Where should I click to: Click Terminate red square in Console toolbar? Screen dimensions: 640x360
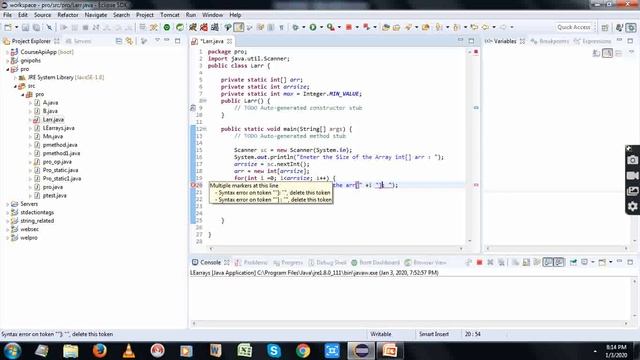480,262
